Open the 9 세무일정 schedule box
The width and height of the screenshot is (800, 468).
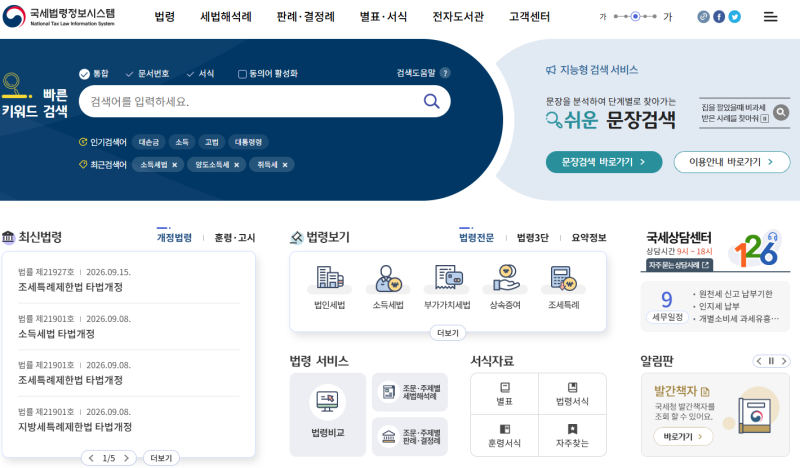[x=715, y=306]
